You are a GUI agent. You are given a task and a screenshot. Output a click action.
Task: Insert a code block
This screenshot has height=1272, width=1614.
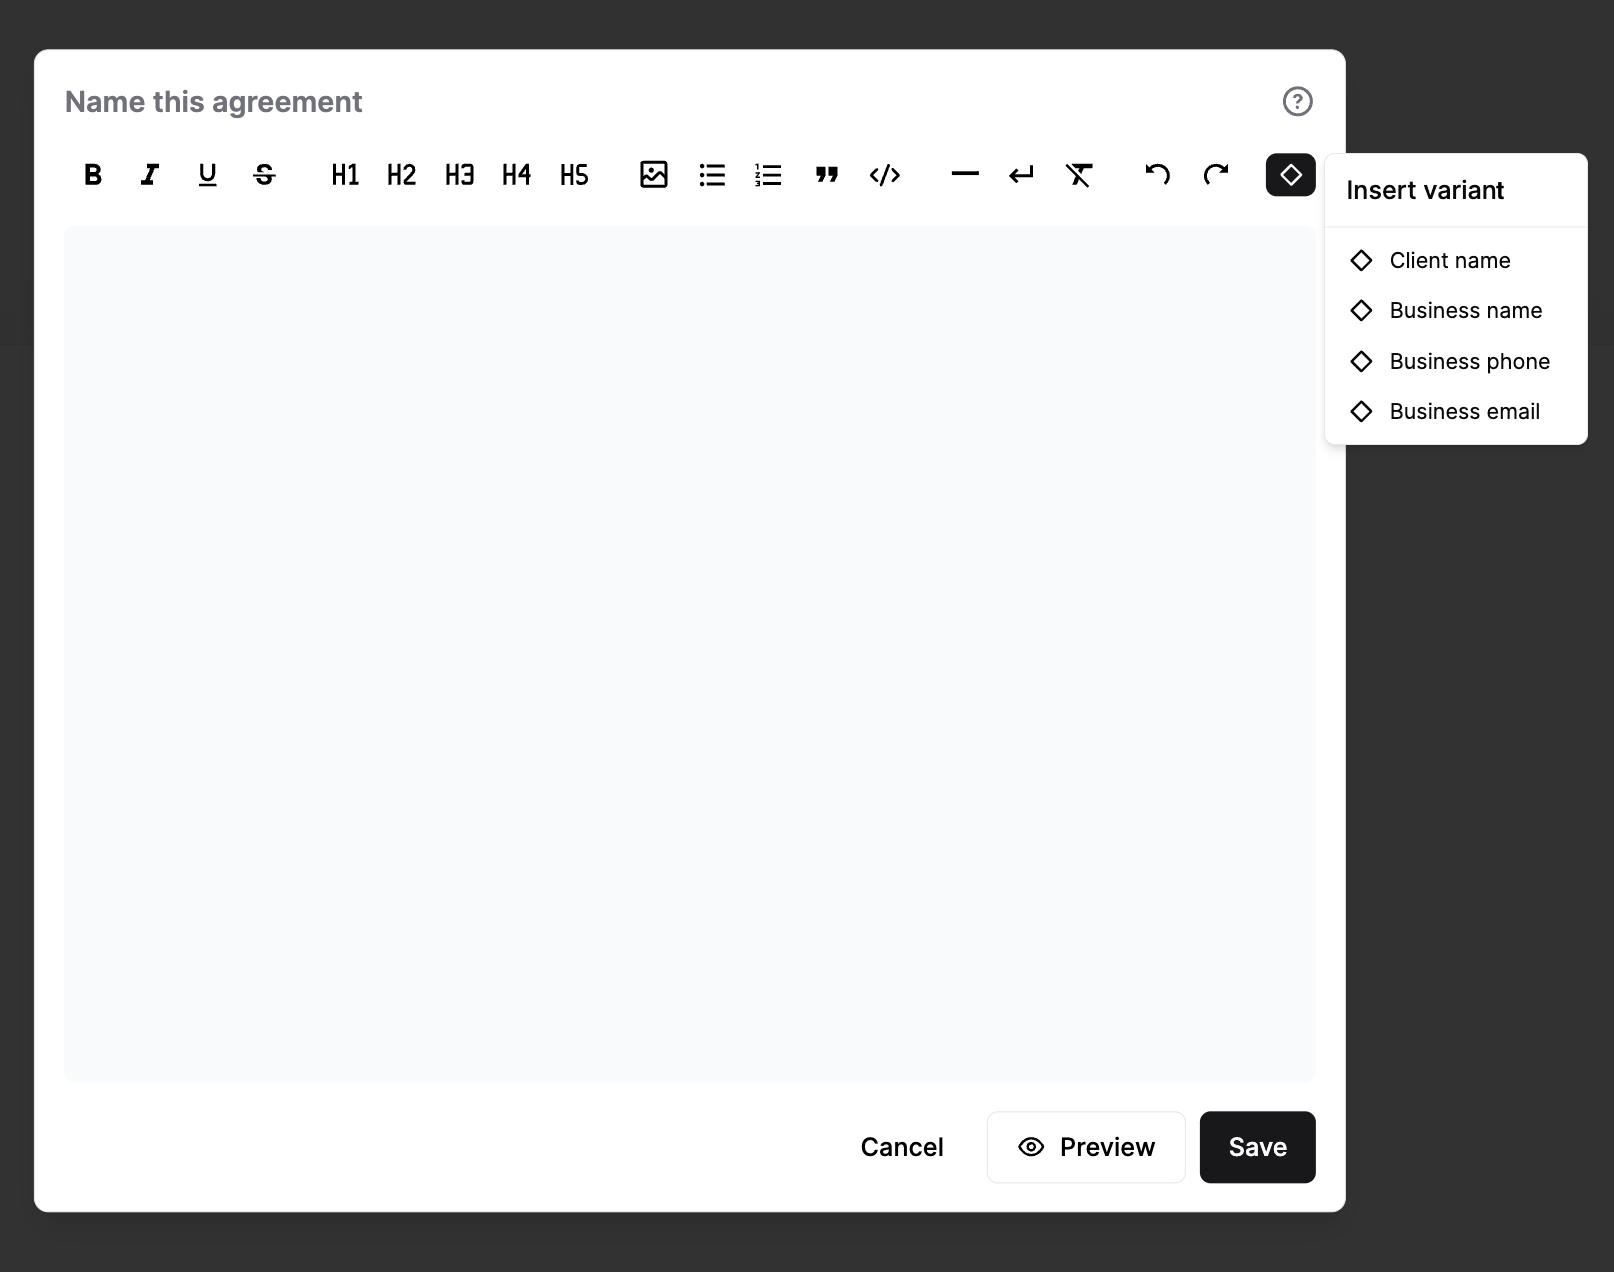(x=884, y=175)
